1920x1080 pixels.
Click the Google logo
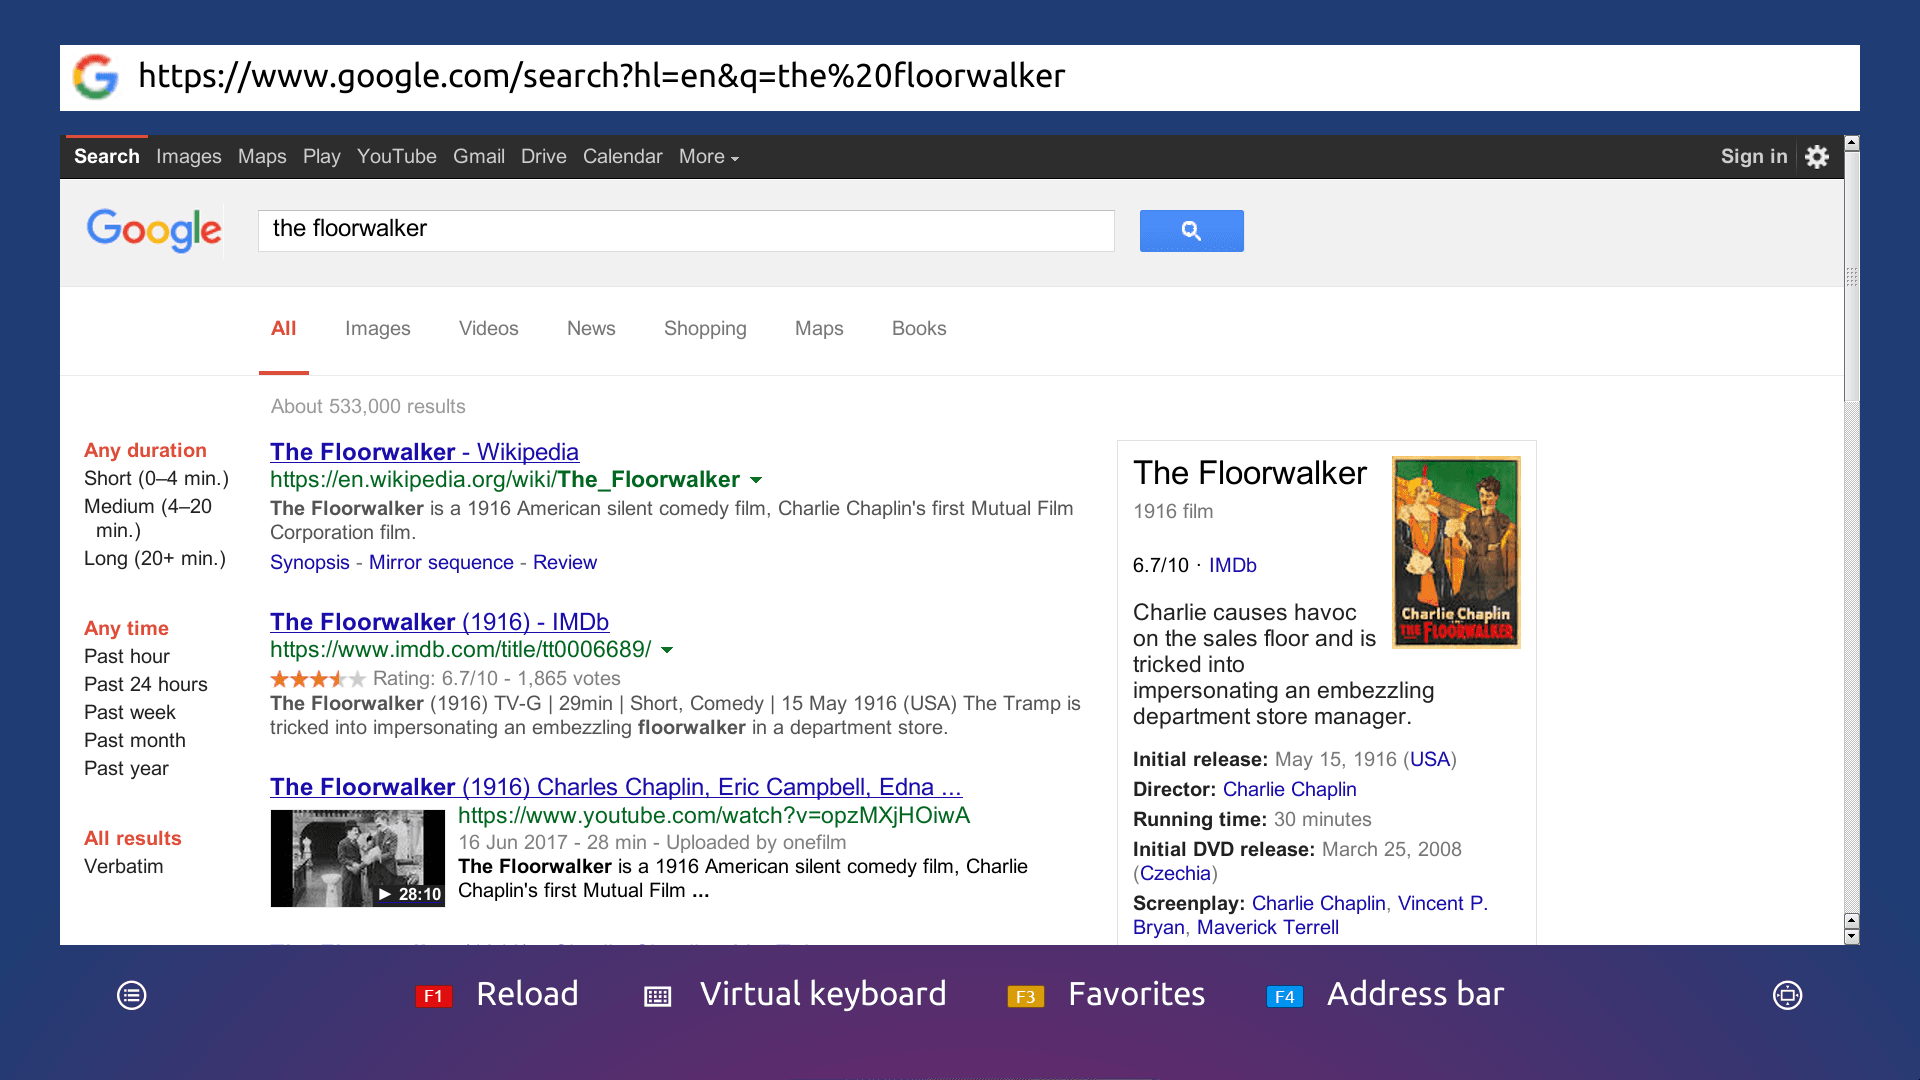click(x=154, y=230)
